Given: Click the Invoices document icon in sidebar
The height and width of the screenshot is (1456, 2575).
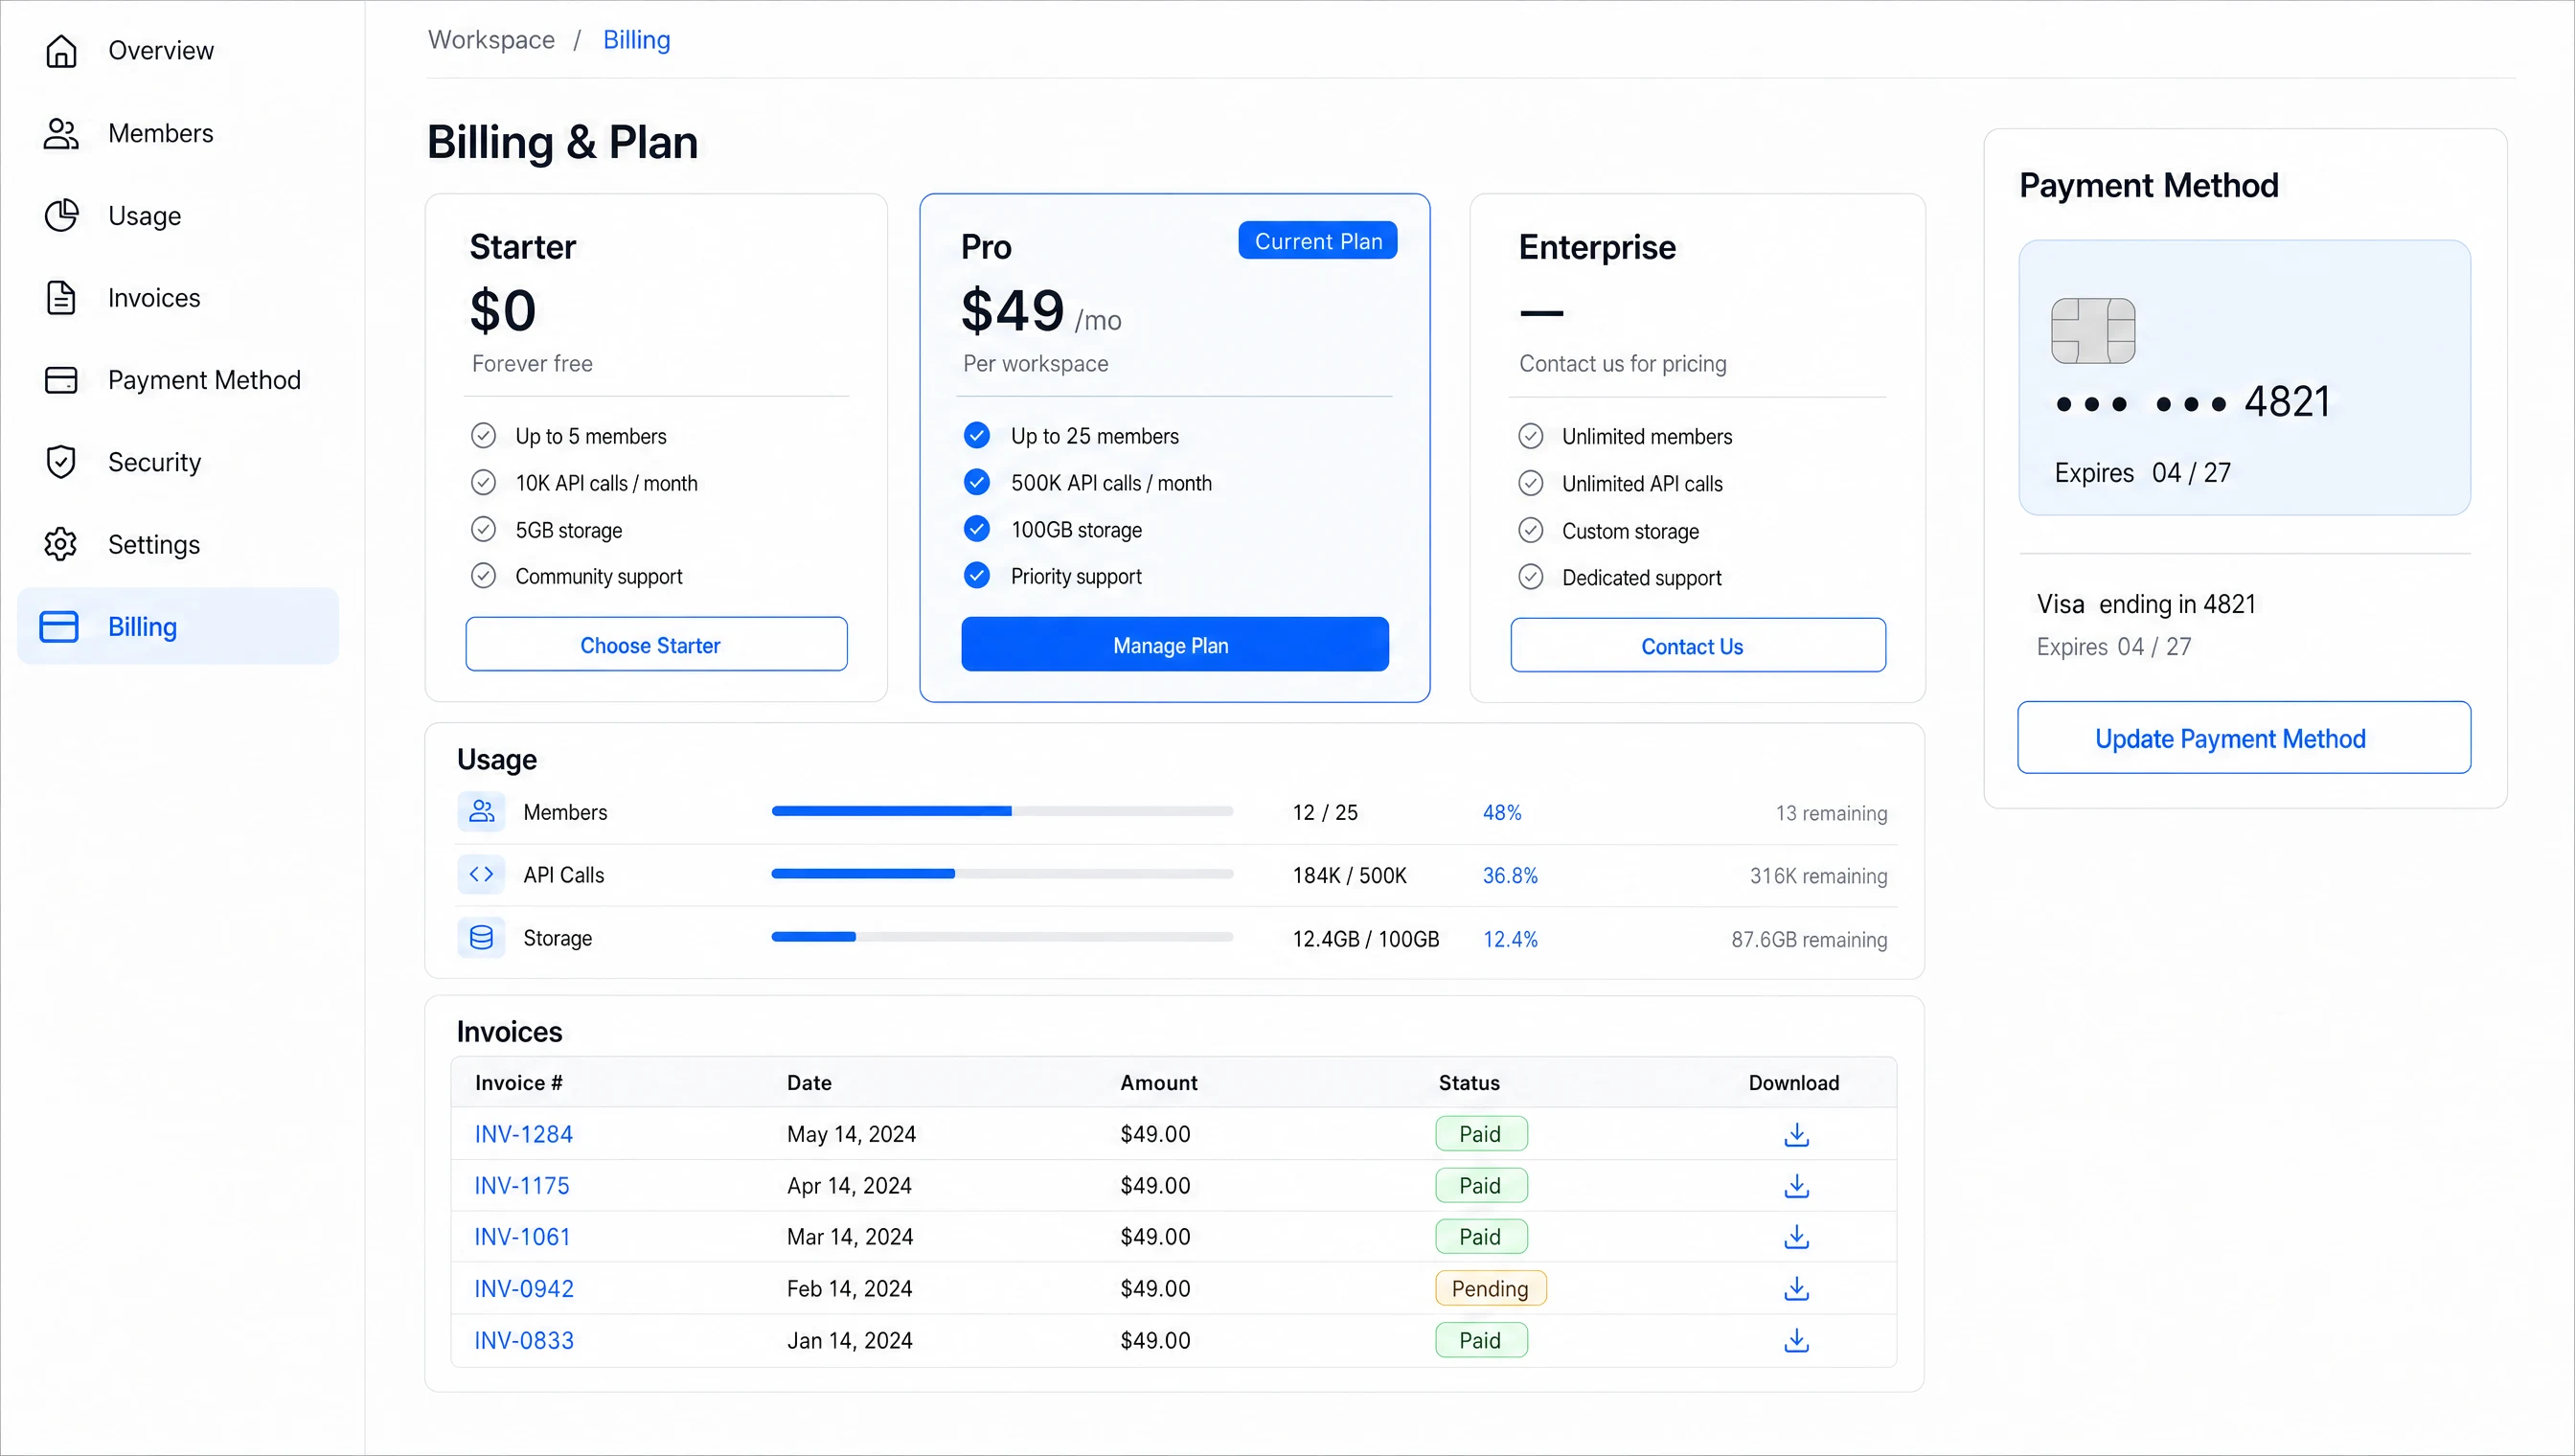Looking at the screenshot, I should tap(61, 298).
